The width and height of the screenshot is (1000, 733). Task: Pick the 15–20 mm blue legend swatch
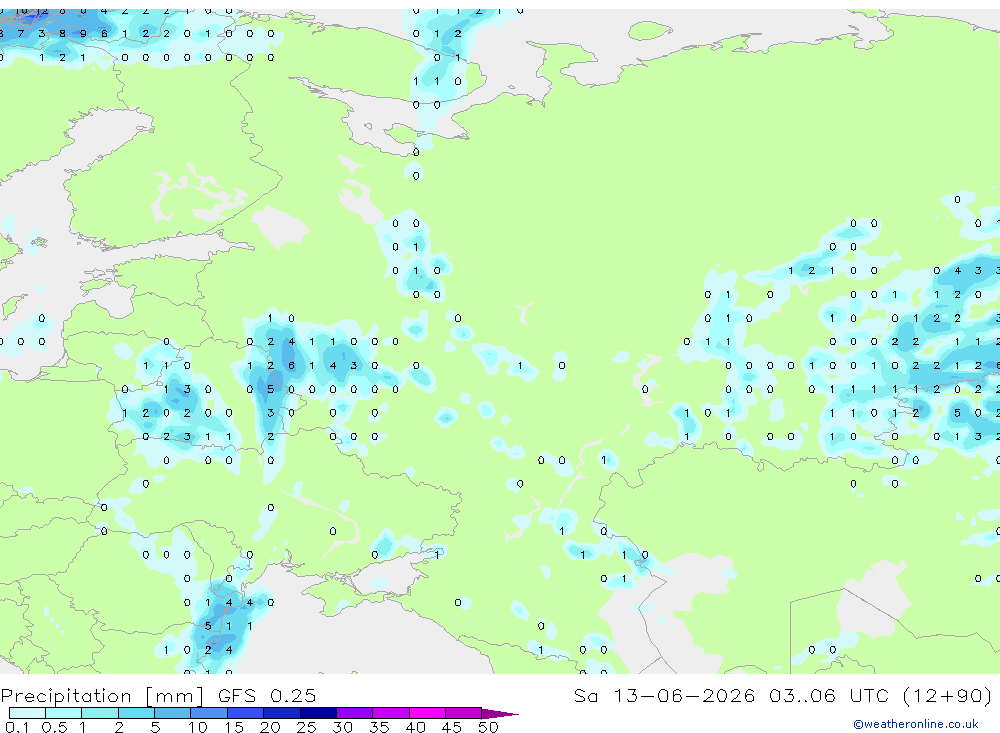click(x=246, y=713)
